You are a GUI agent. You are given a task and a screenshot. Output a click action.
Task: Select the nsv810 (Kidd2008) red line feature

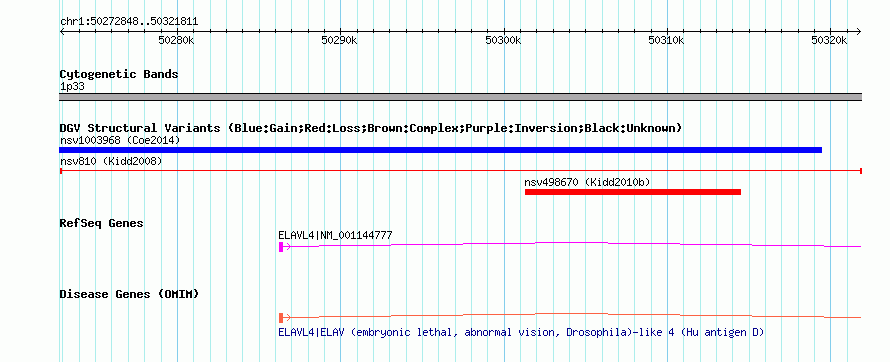click(461, 171)
